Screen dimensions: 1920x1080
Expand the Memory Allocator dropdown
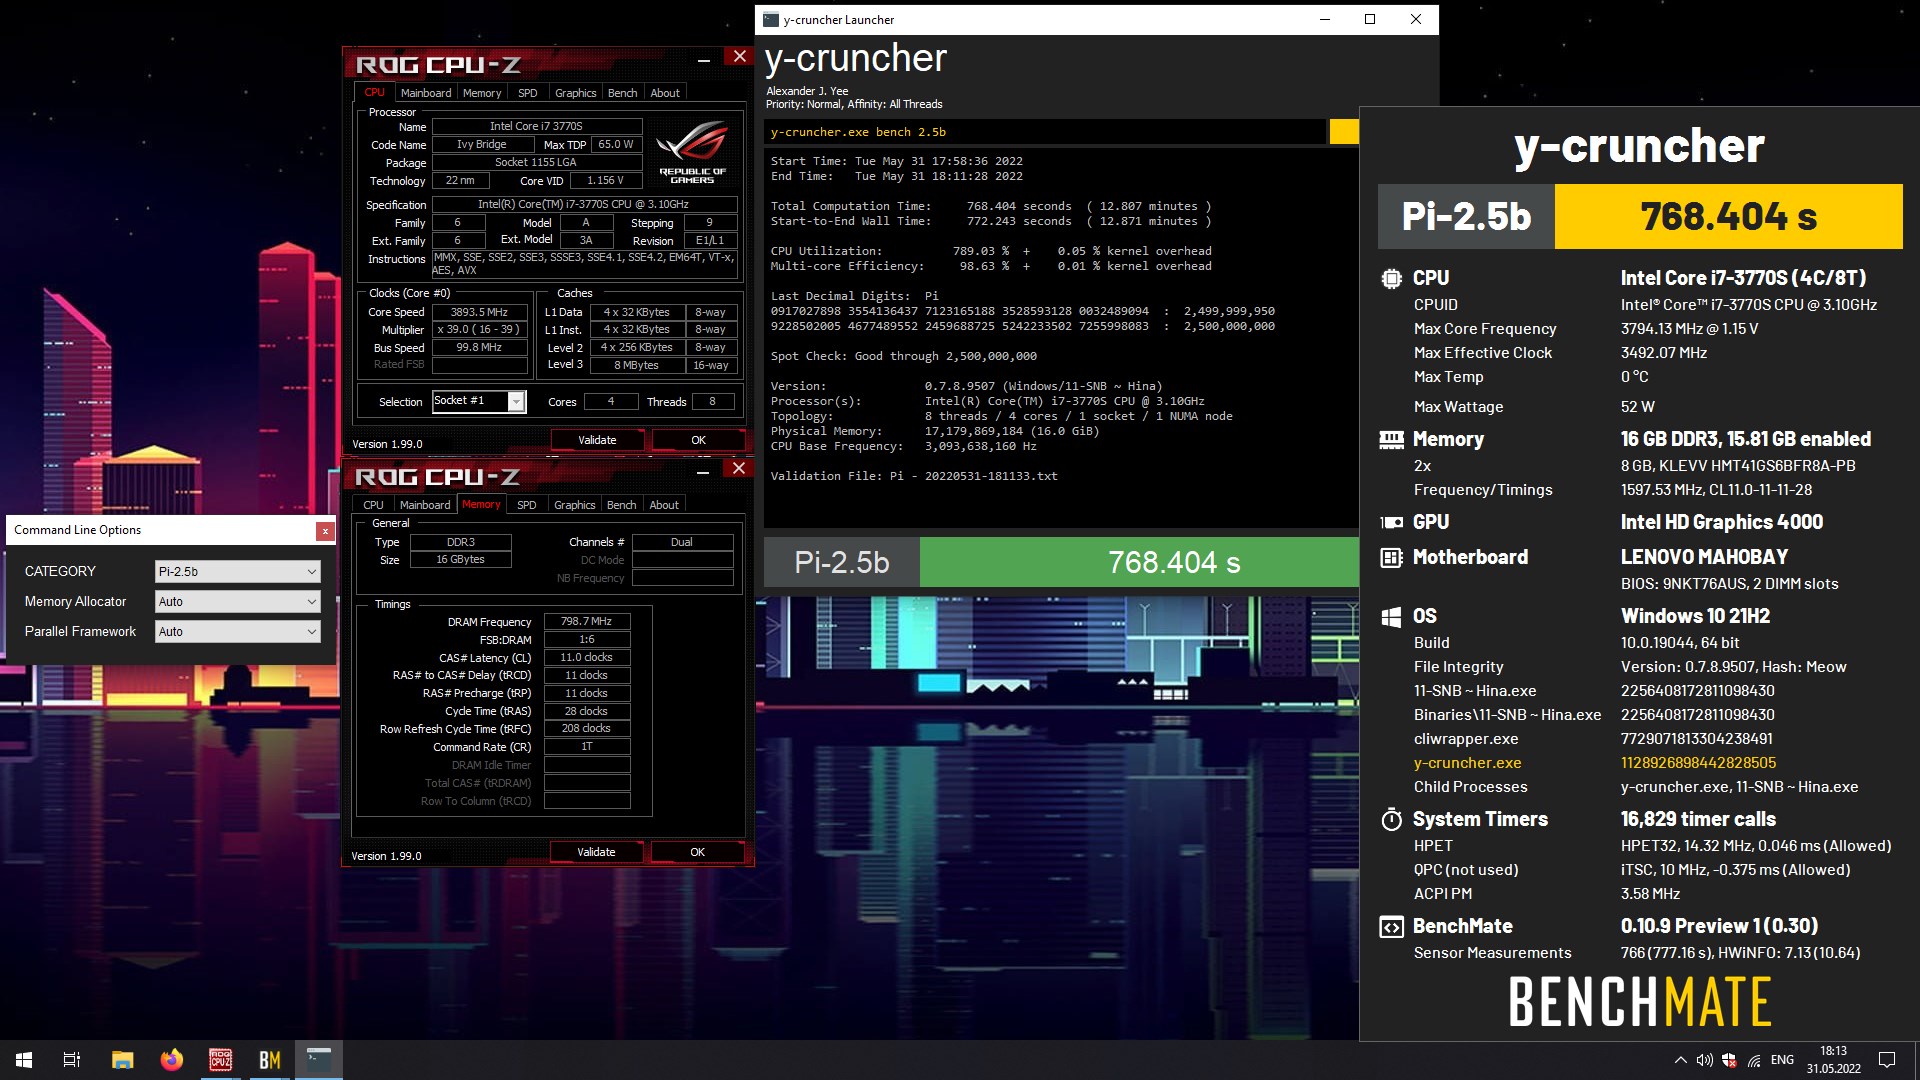(x=237, y=602)
